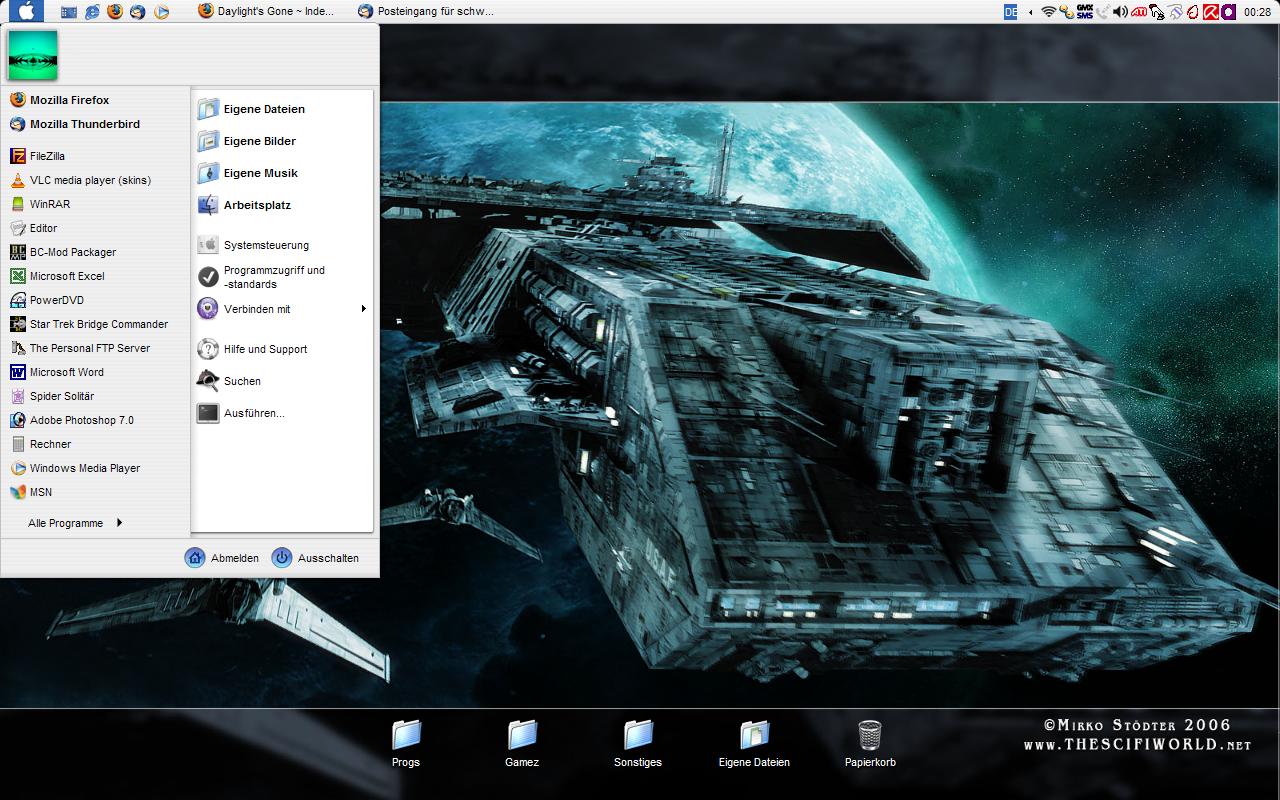Click the DE language indicator
1280x800 pixels.
pyautogui.click(x=1010, y=12)
